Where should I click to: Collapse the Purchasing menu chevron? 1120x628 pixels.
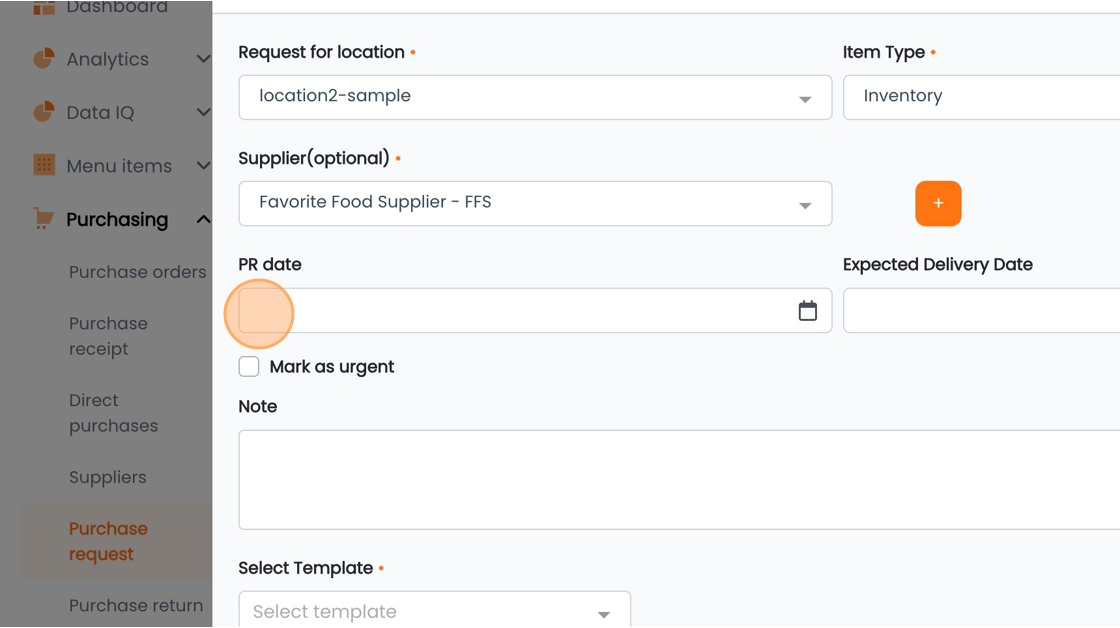pos(203,219)
